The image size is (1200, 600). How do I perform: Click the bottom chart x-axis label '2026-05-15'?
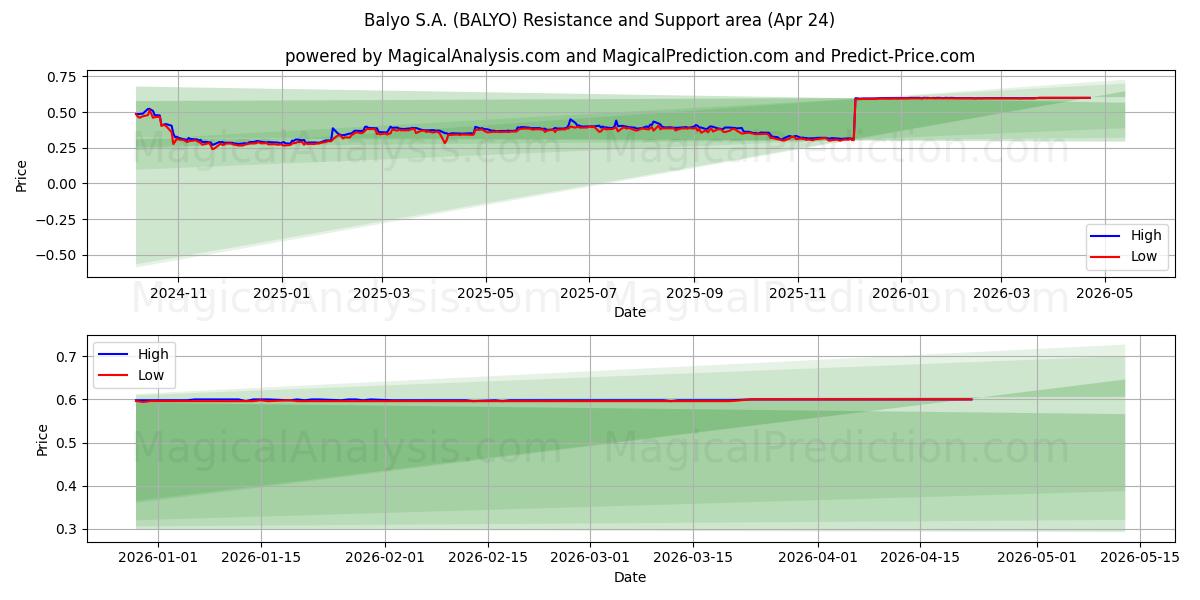[x=1142, y=558]
